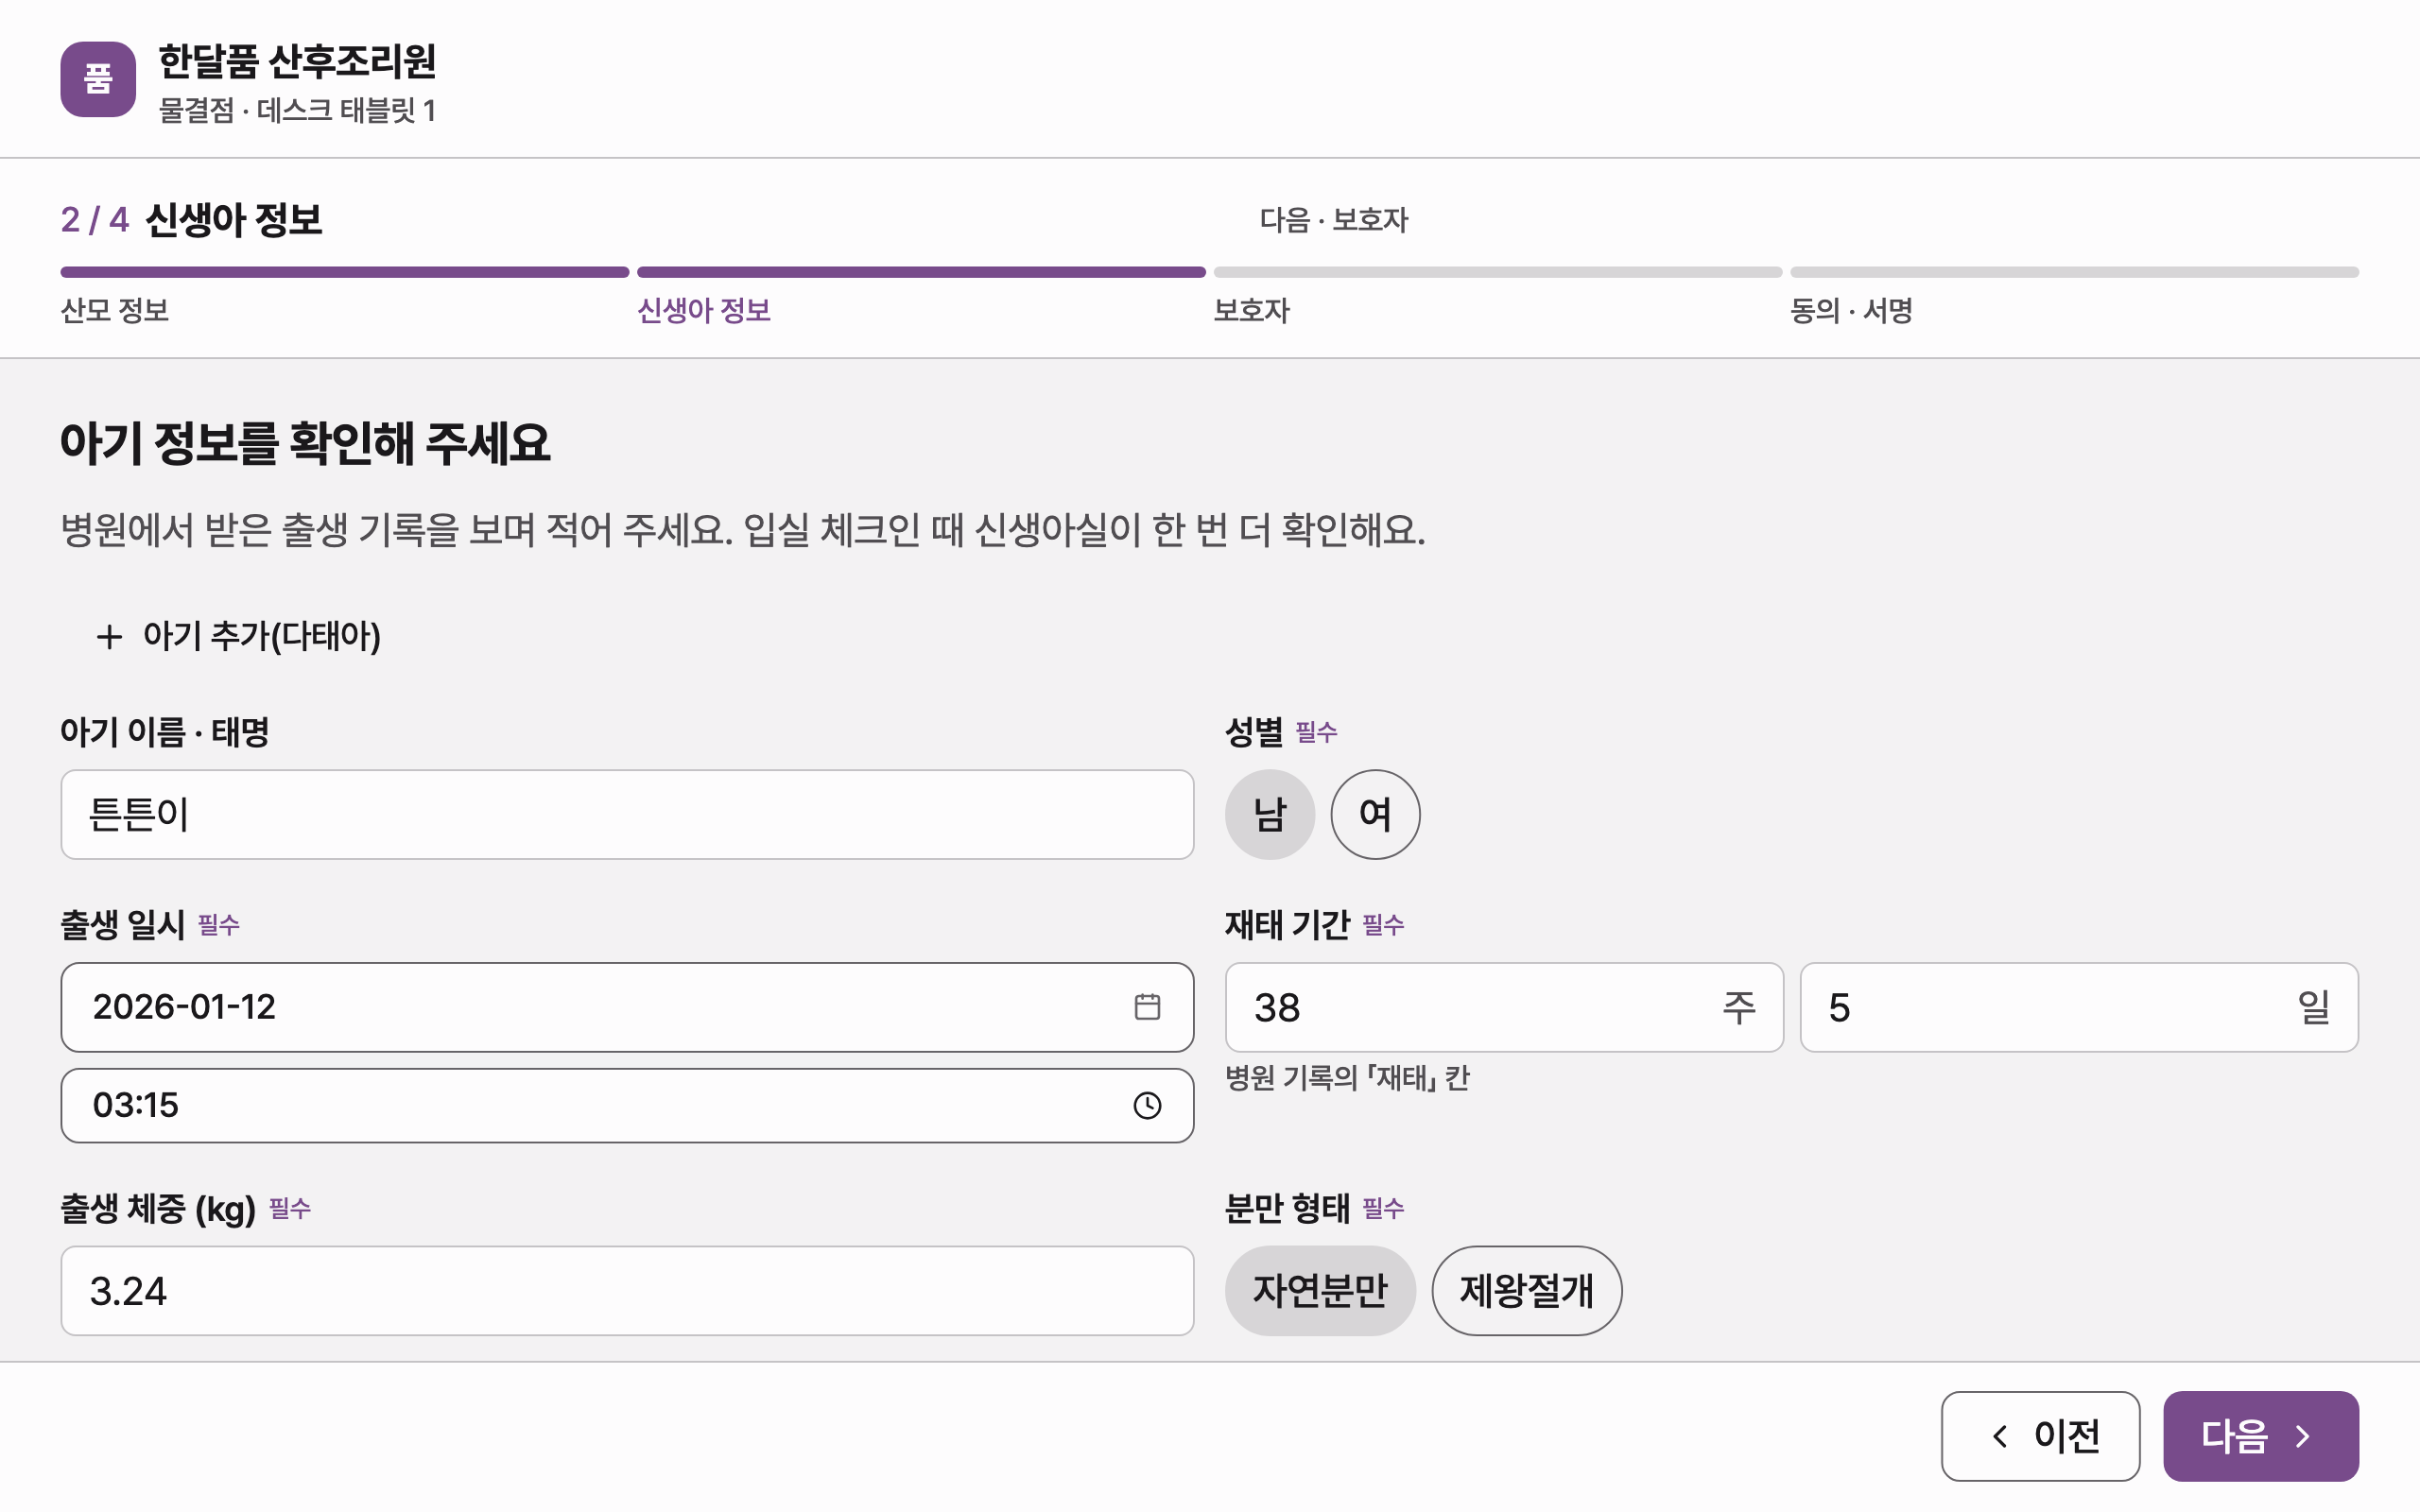This screenshot has width=2420, height=1512.
Task: Open the calendar picker in birth date field
Action: 1147,1006
